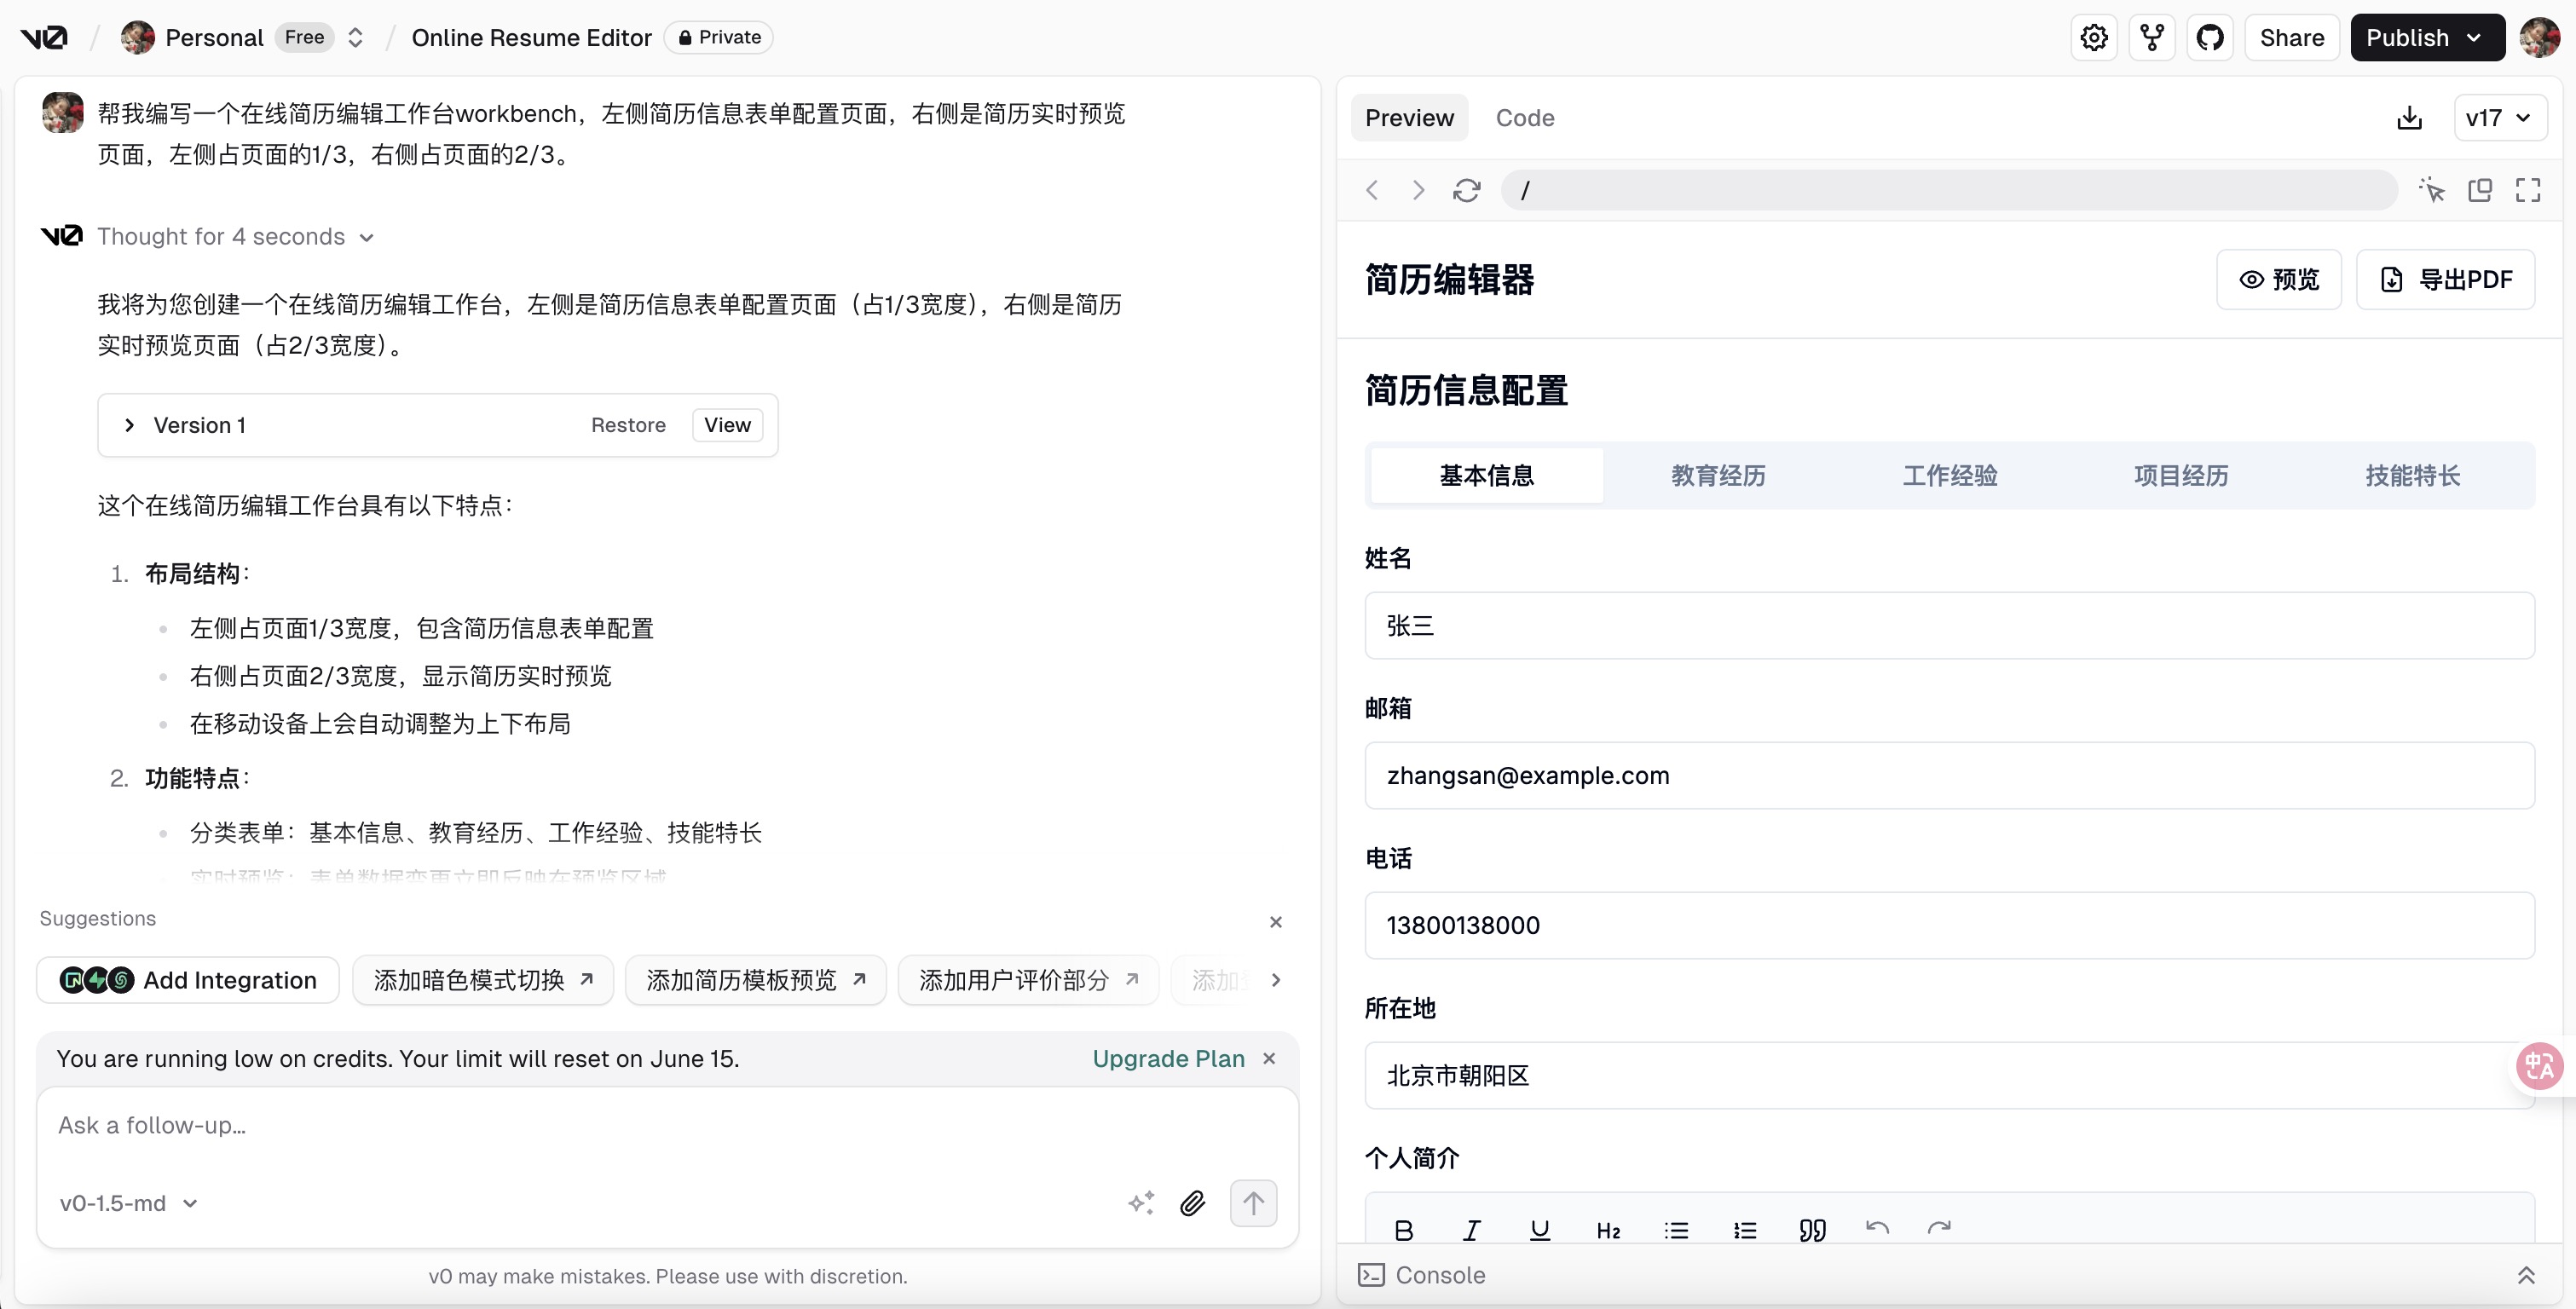Open the v0-1.5-md model selector

128,1203
